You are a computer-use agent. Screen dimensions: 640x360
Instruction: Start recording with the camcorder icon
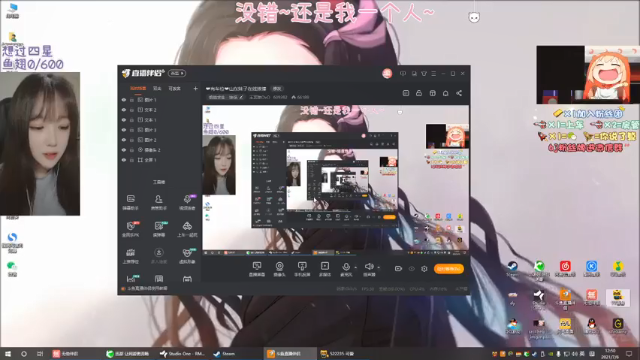pyautogui.click(x=398, y=269)
